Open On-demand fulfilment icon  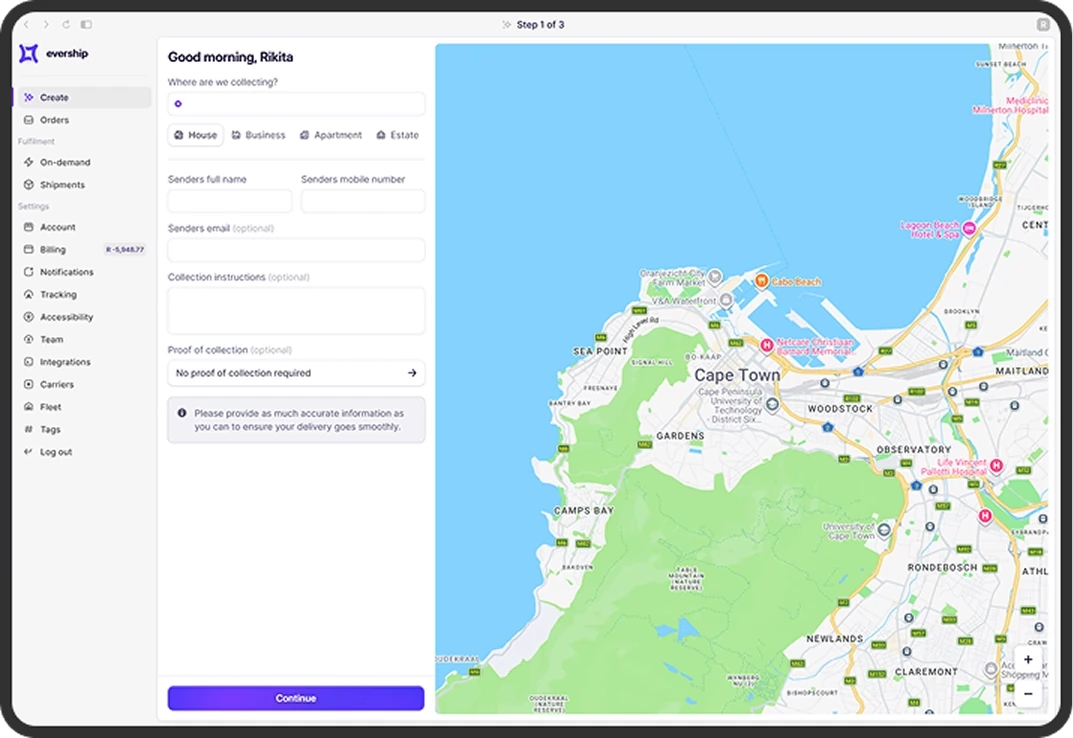[x=29, y=162]
